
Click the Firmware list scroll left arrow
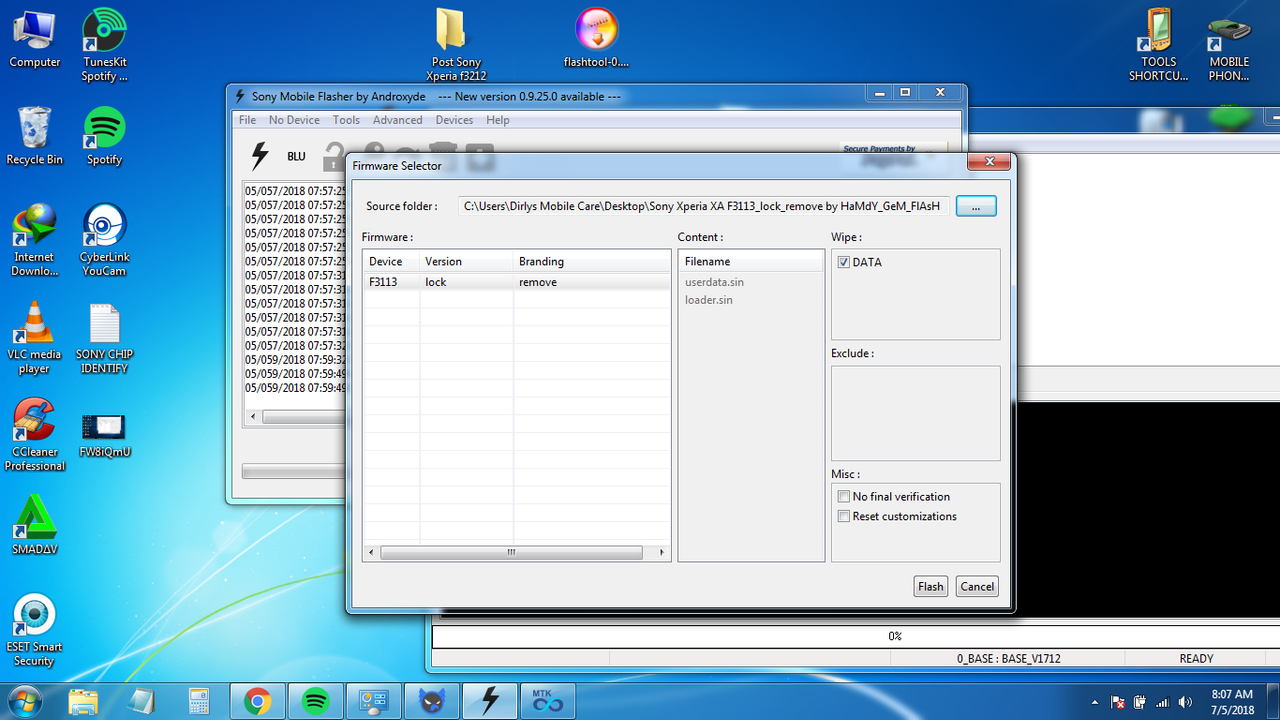coord(371,552)
